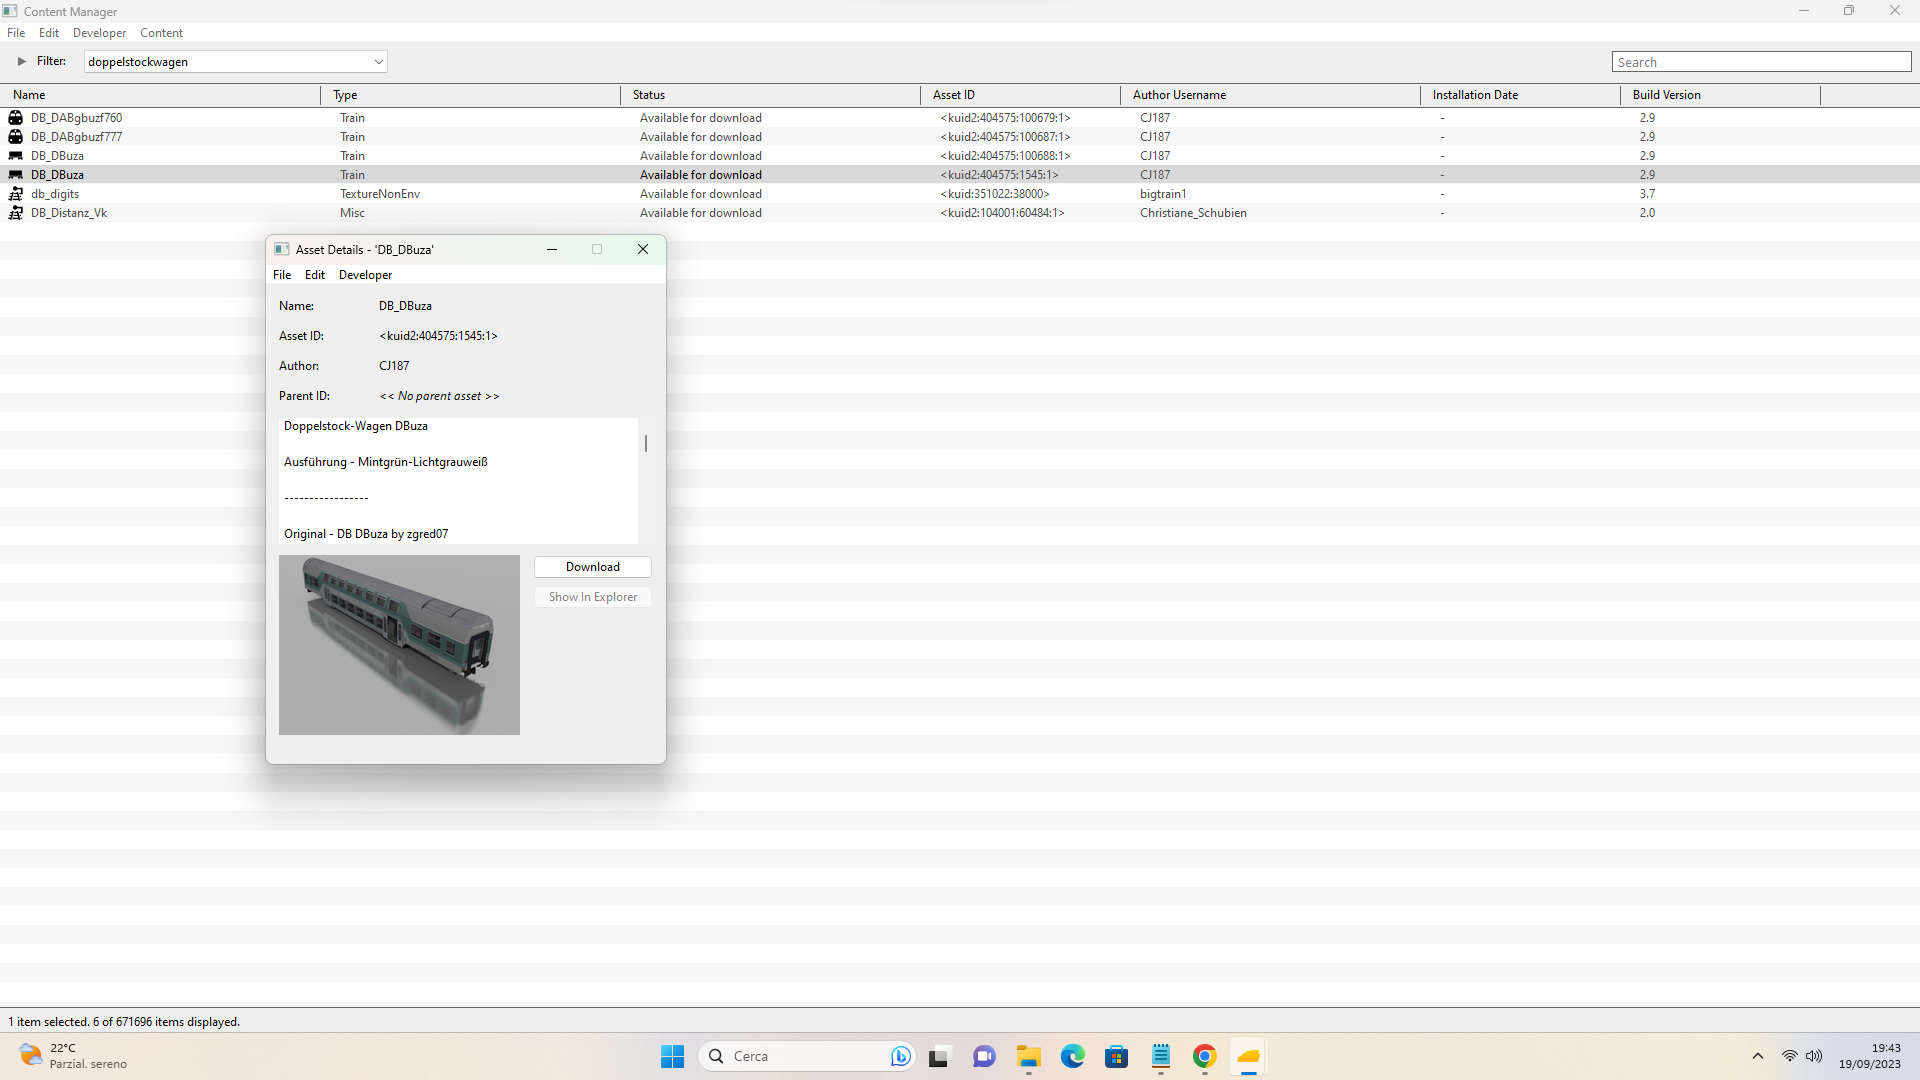Viewport: 1920px width, 1080px height.
Task: Open the Edit menu in Content Manager
Action: coord(49,33)
